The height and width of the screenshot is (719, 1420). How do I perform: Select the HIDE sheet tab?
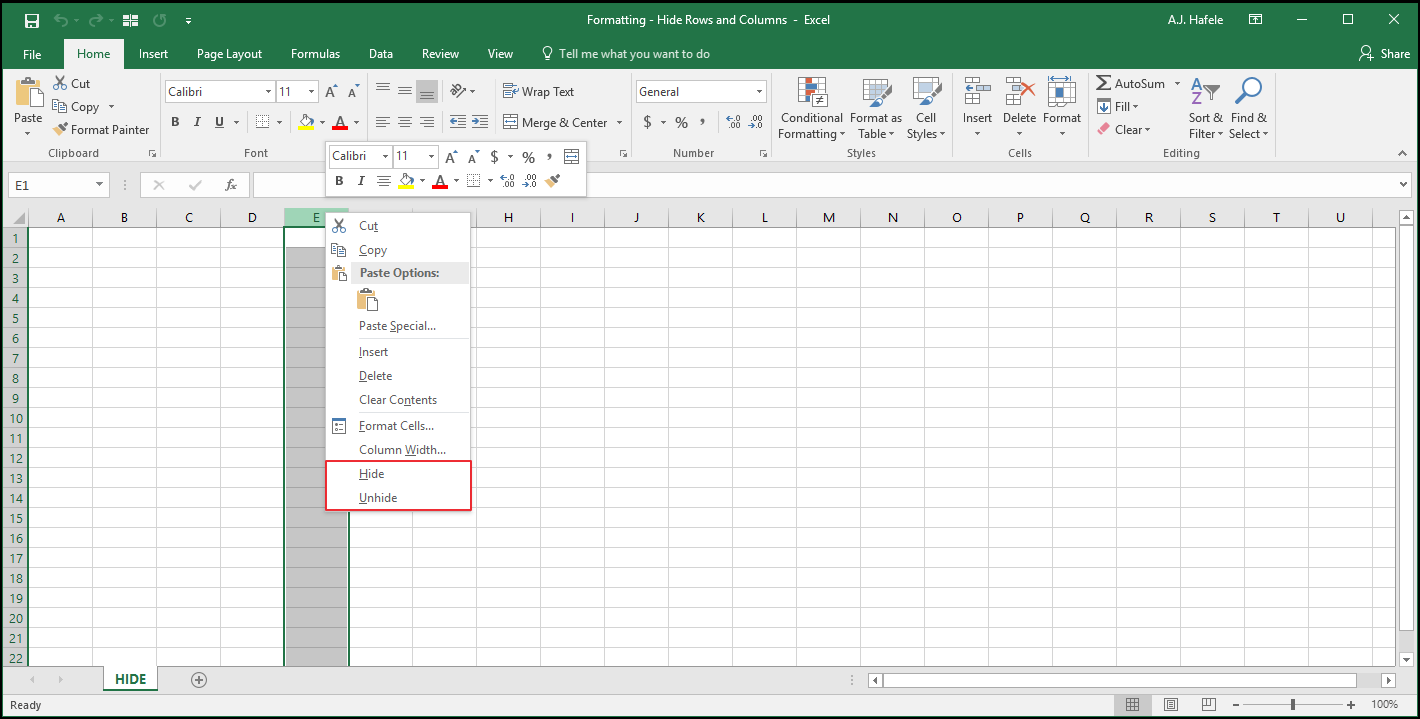(130, 680)
